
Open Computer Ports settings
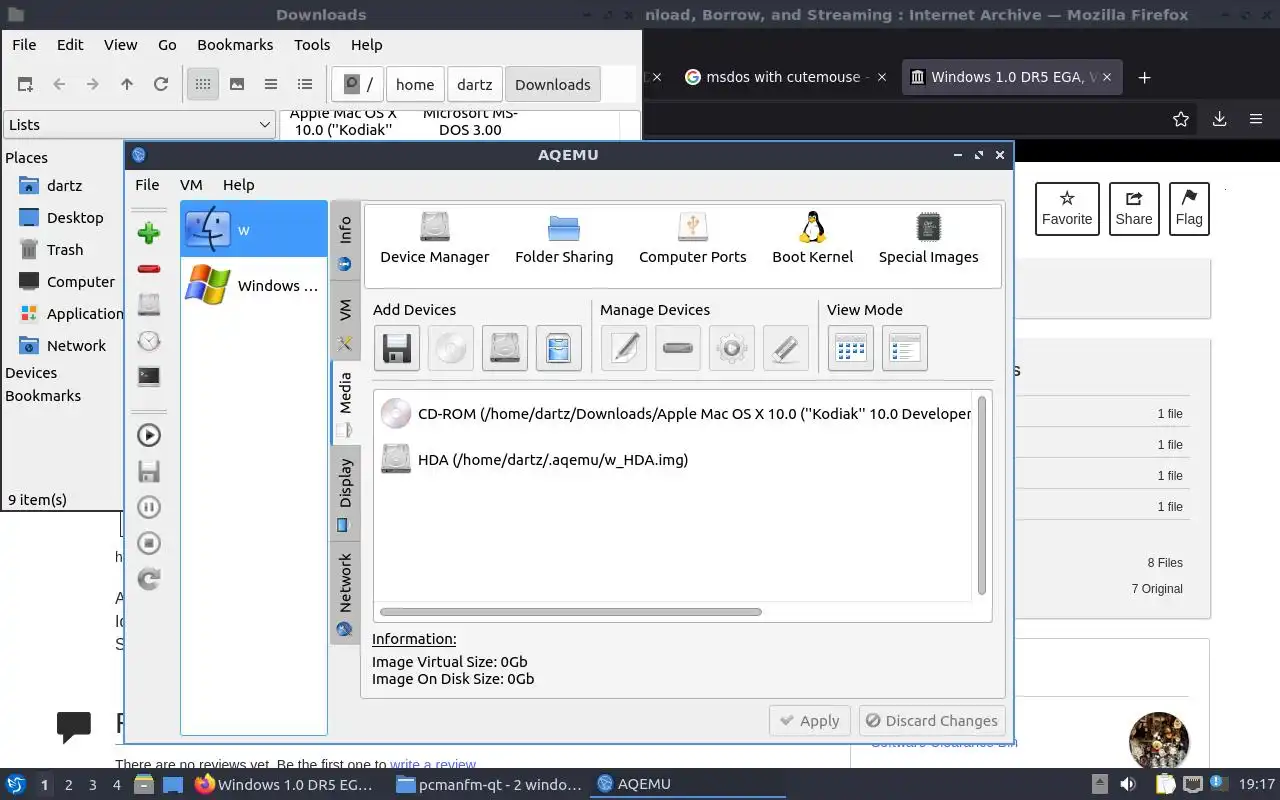(x=693, y=238)
